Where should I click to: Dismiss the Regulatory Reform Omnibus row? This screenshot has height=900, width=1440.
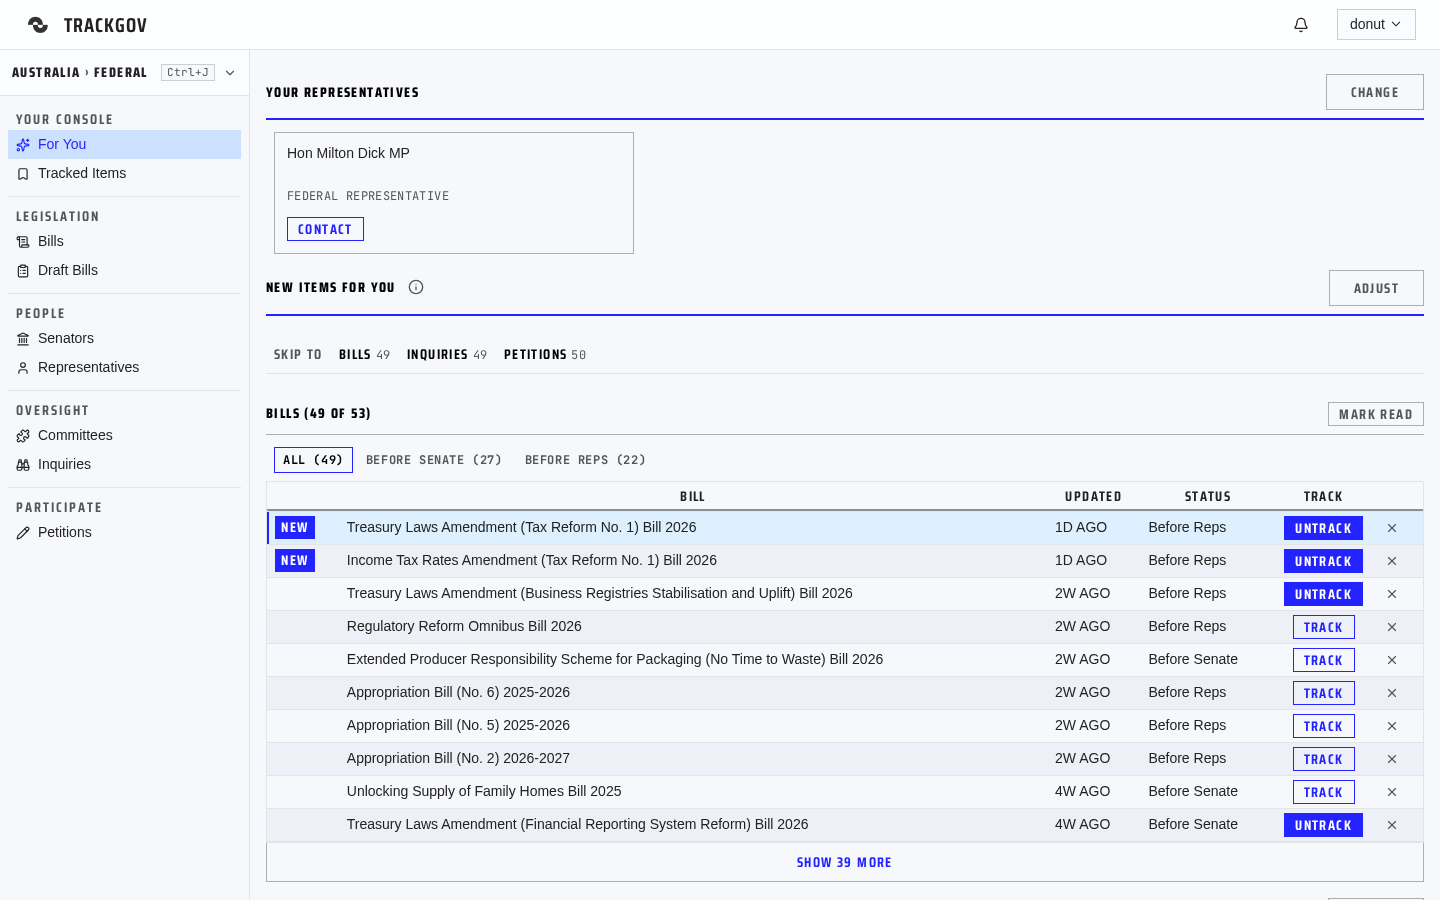tap(1392, 627)
